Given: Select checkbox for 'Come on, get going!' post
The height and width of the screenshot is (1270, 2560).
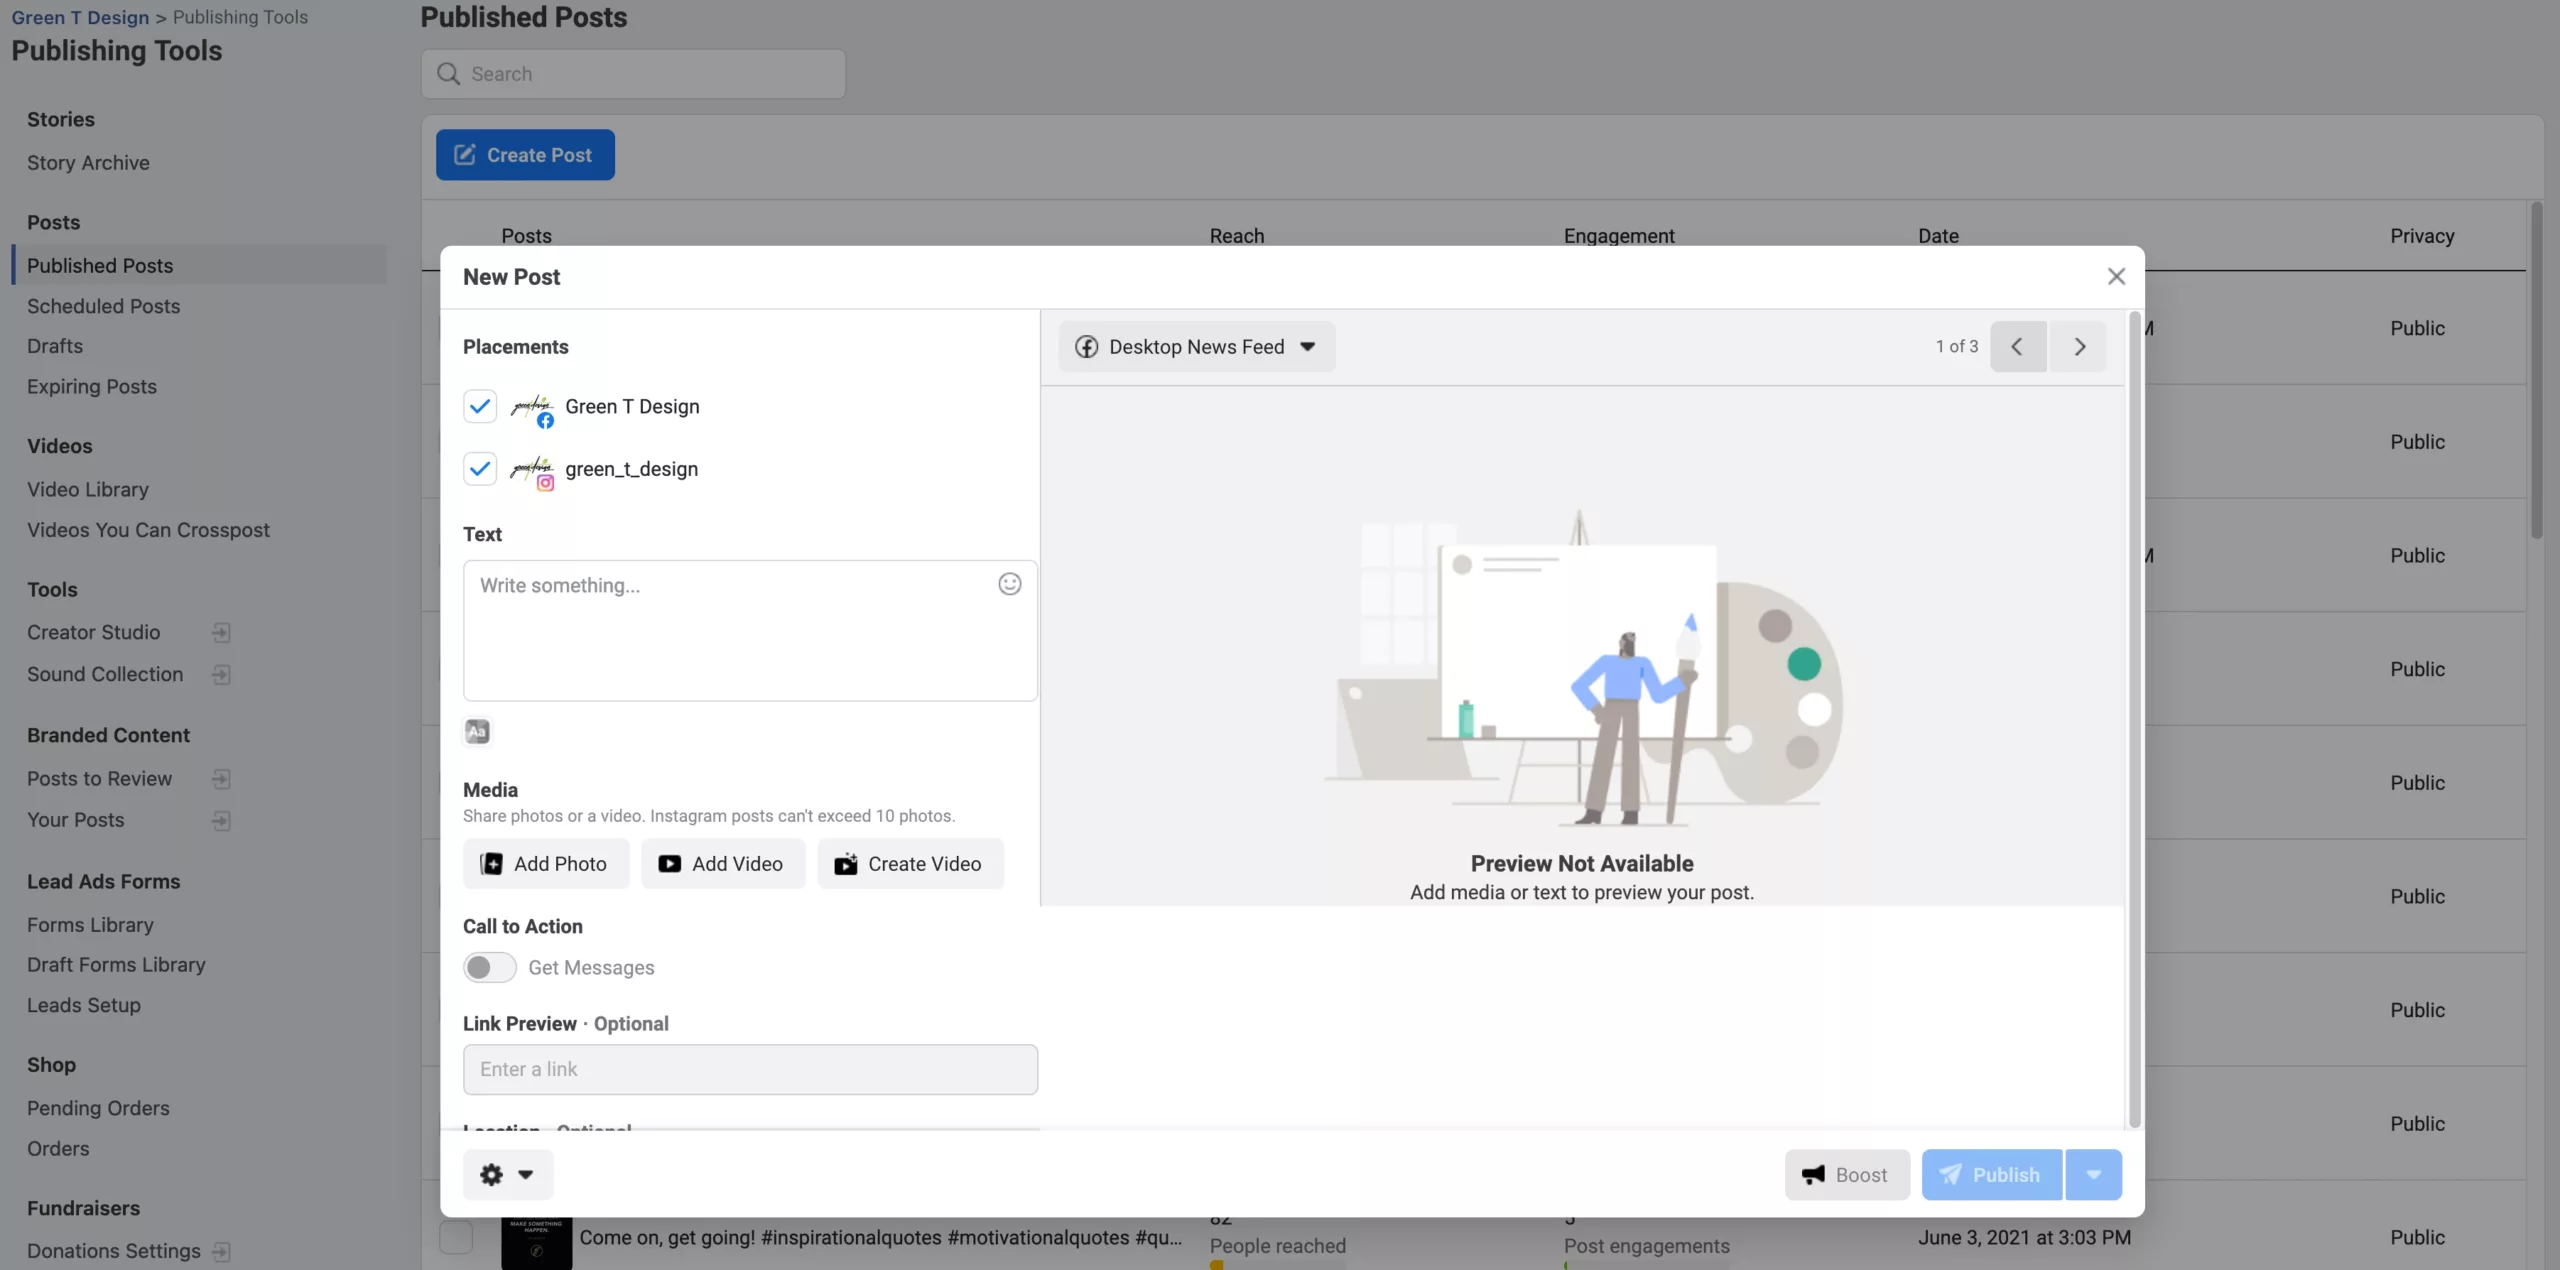Looking at the screenshot, I should click(x=456, y=1237).
